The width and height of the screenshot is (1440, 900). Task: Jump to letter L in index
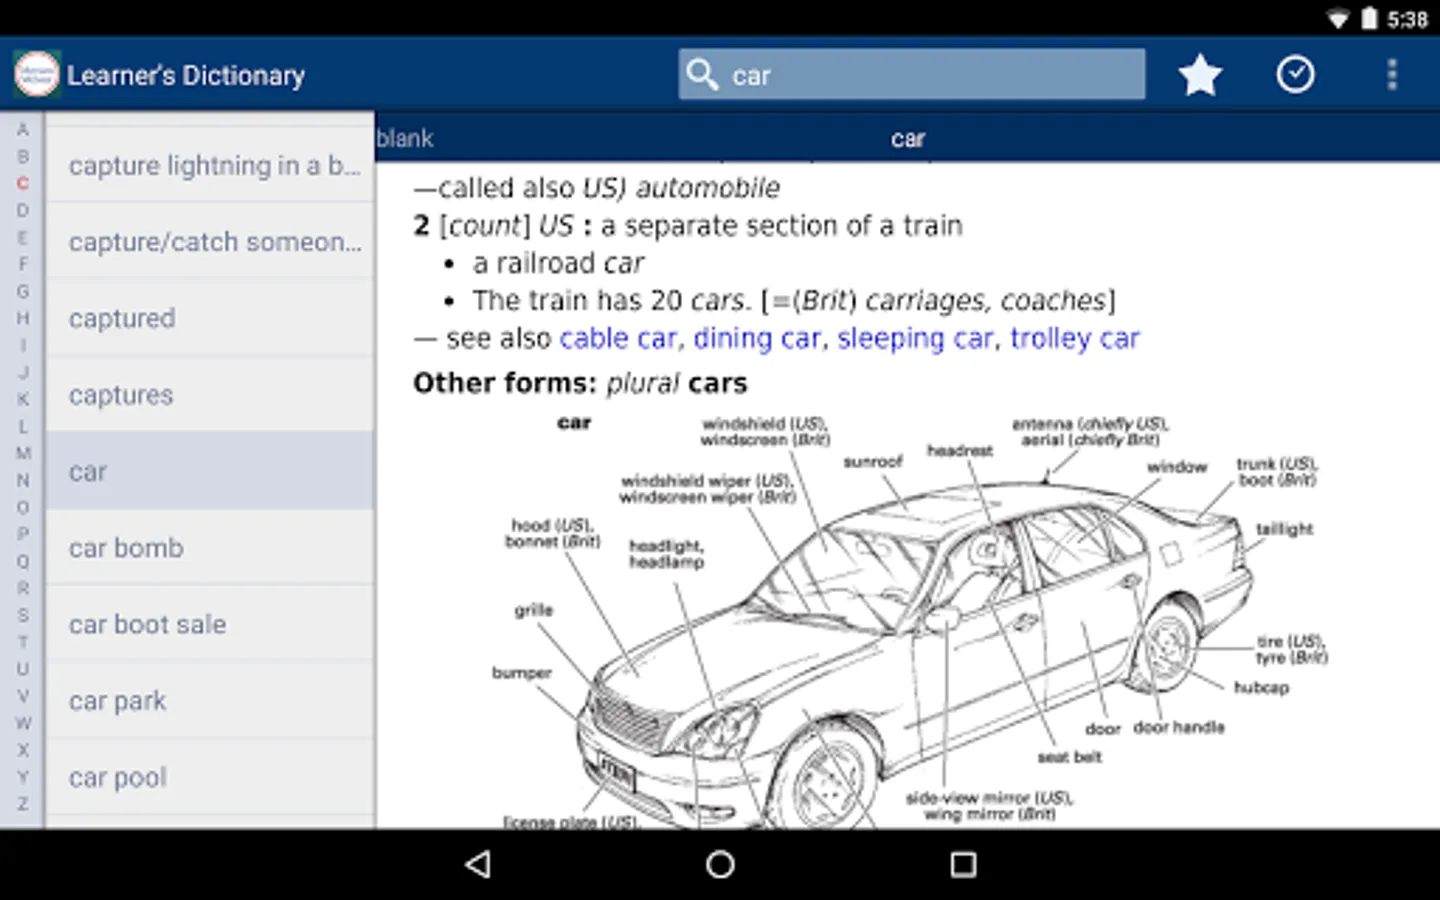pyautogui.click(x=22, y=426)
